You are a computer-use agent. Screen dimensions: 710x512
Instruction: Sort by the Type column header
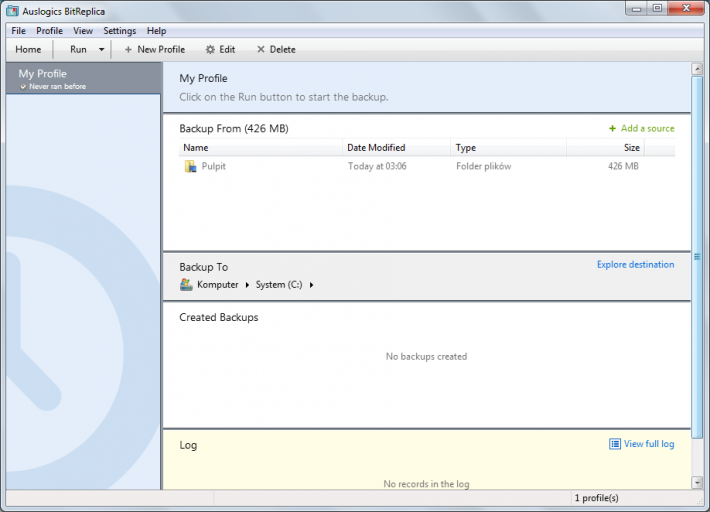coord(509,148)
